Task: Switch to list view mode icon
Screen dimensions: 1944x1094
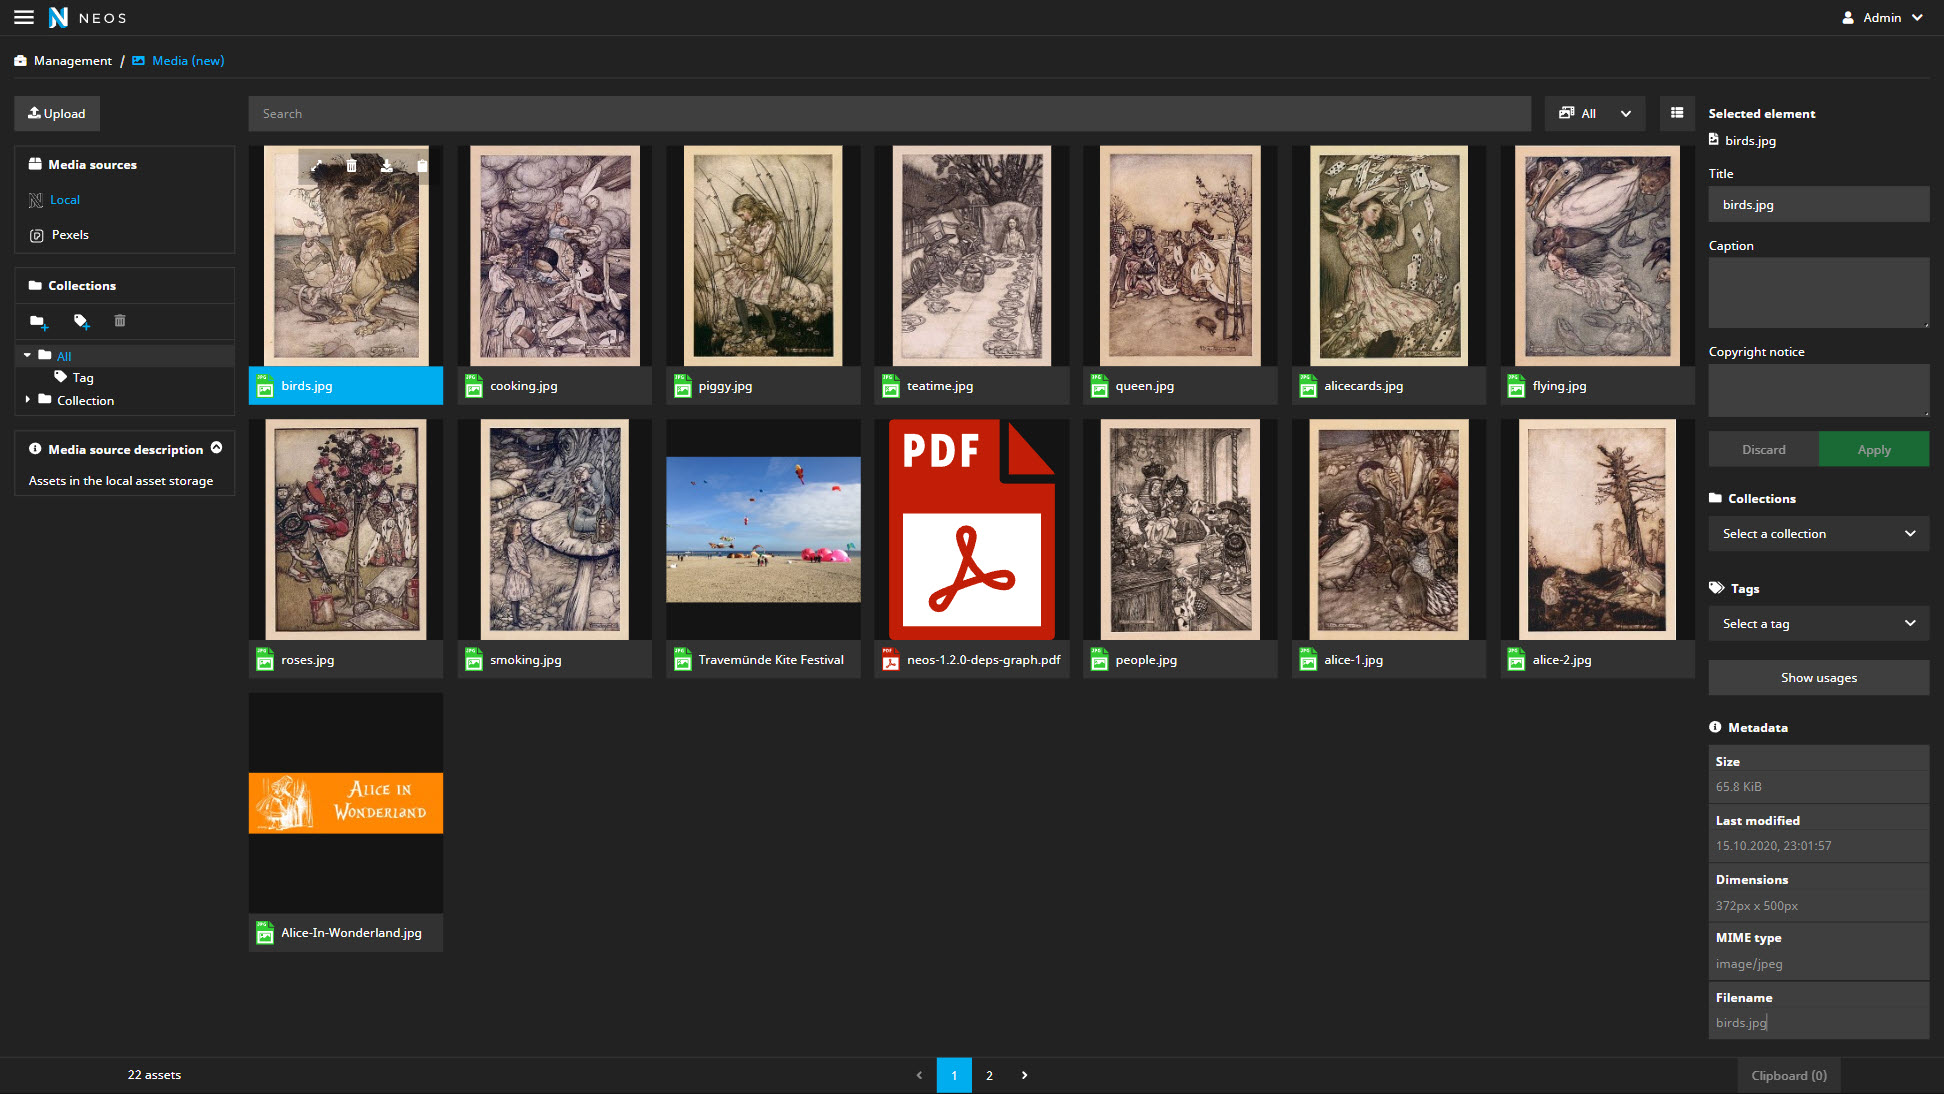Action: (x=1677, y=113)
